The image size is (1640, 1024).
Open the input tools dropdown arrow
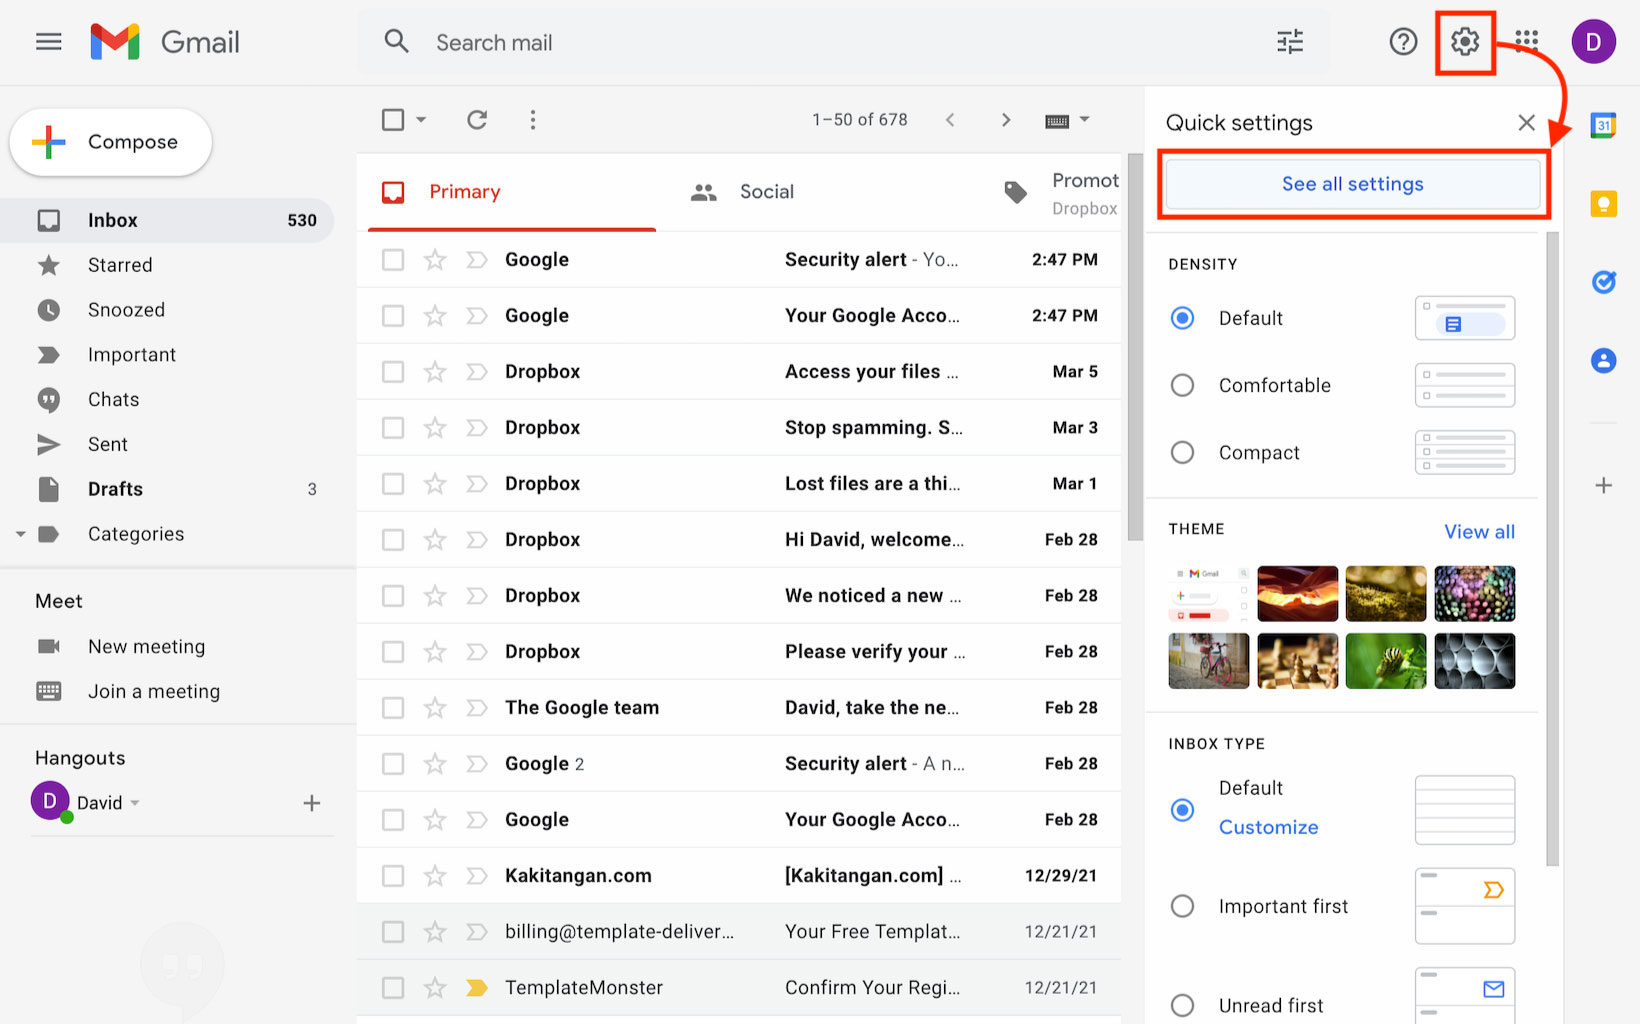pyautogui.click(x=1085, y=120)
